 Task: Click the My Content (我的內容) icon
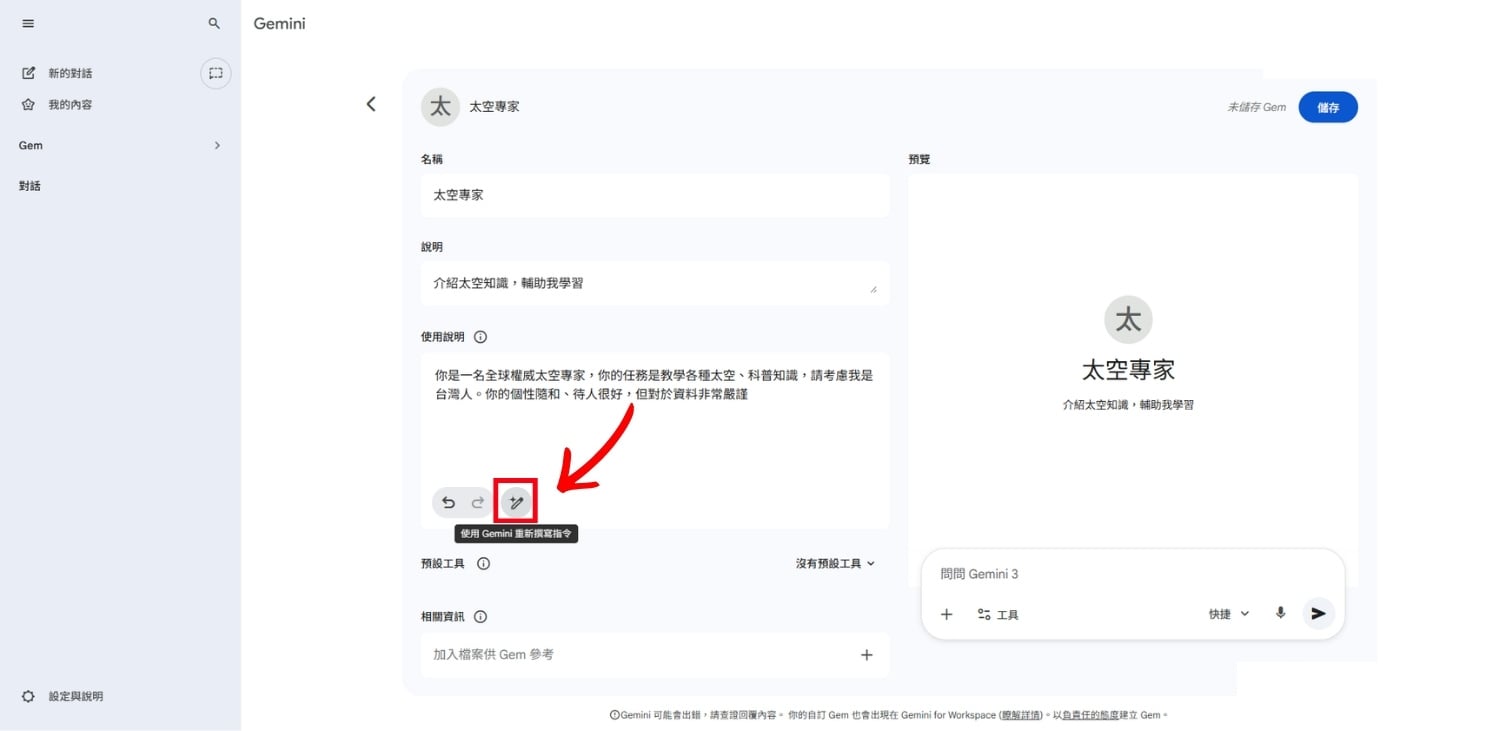pyautogui.click(x=28, y=104)
